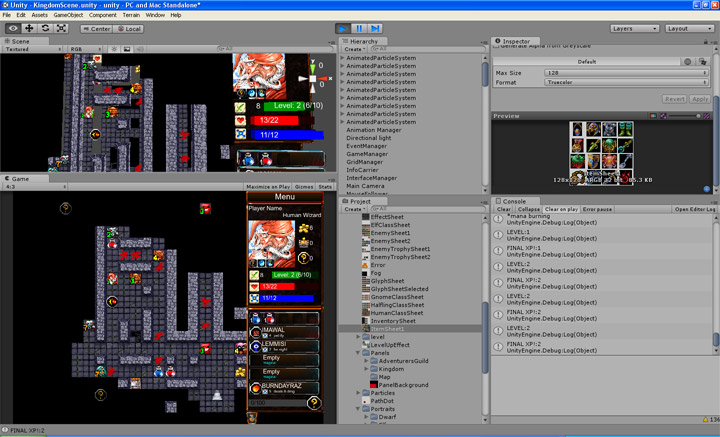Open Project Create dropdown
720x437 pixels.
point(354,209)
